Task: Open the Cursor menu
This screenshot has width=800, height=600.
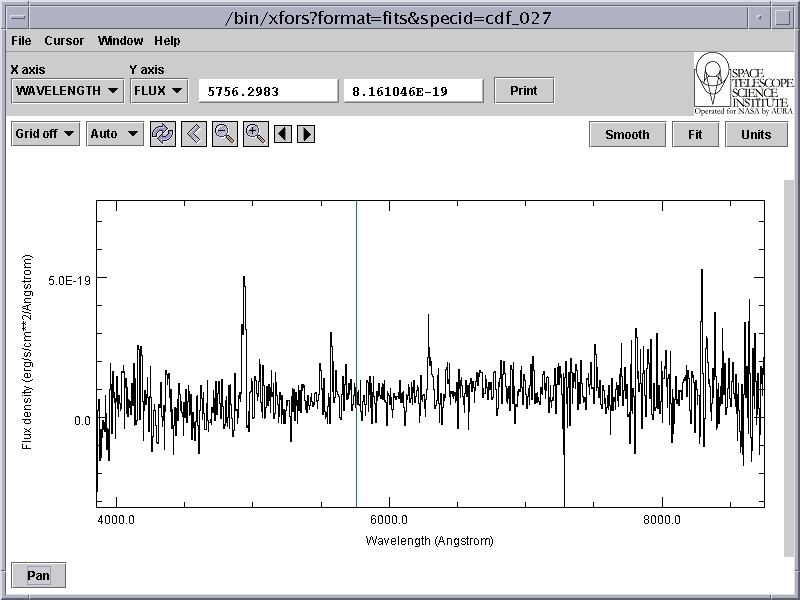Action: coord(64,41)
